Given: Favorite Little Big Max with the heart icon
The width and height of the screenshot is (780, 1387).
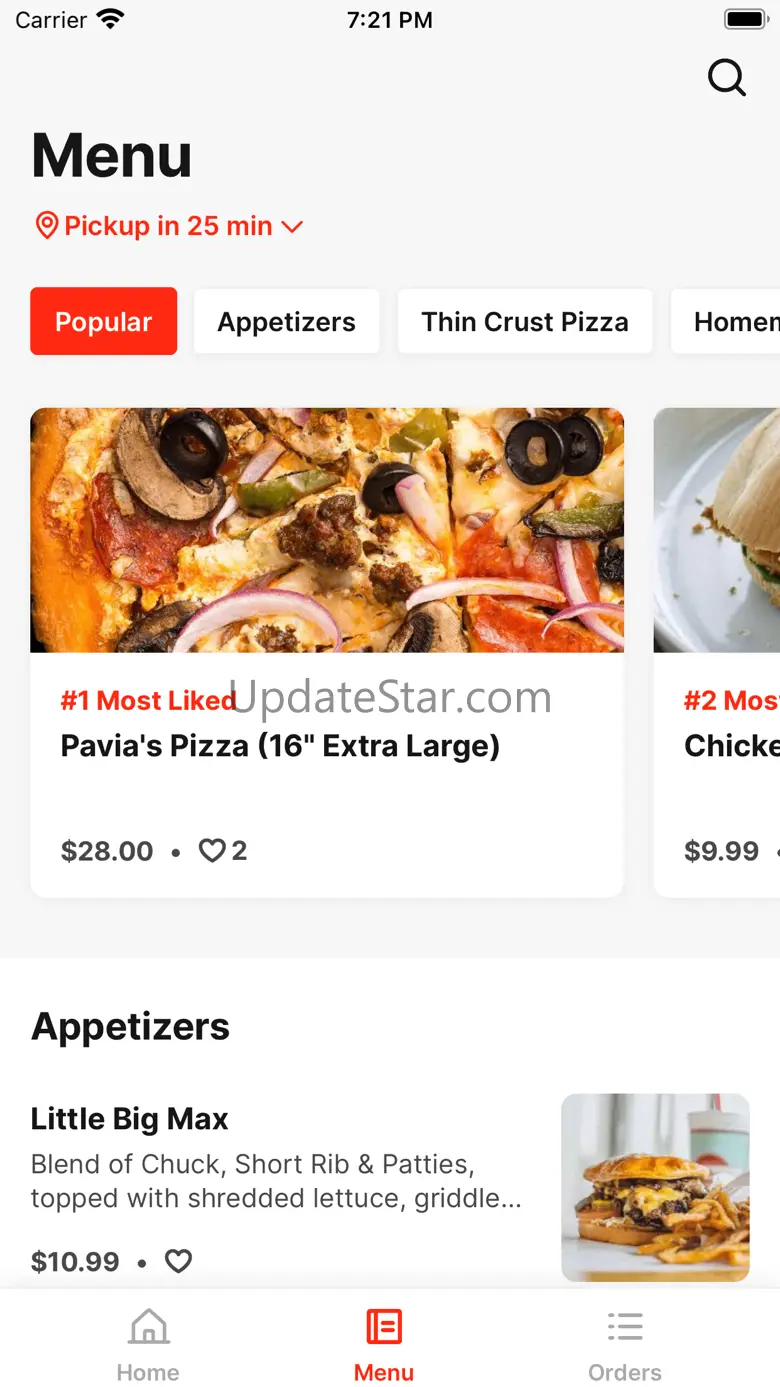Looking at the screenshot, I should coord(178,1261).
